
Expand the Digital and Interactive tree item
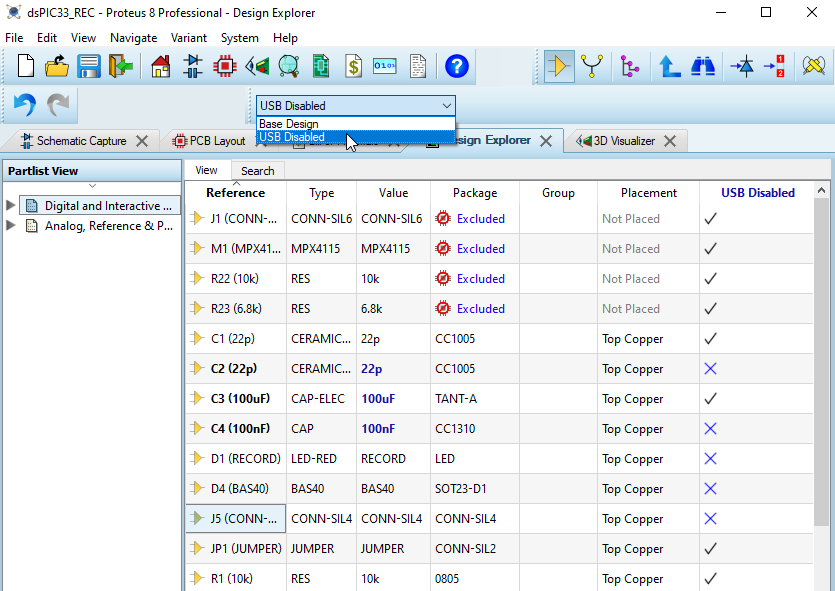(x=11, y=205)
